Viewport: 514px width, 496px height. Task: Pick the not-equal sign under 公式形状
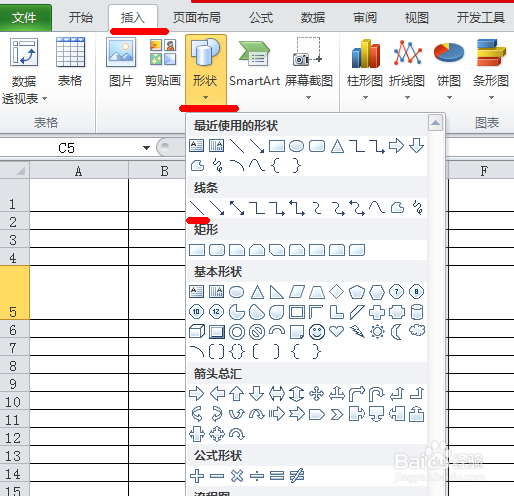point(297,476)
